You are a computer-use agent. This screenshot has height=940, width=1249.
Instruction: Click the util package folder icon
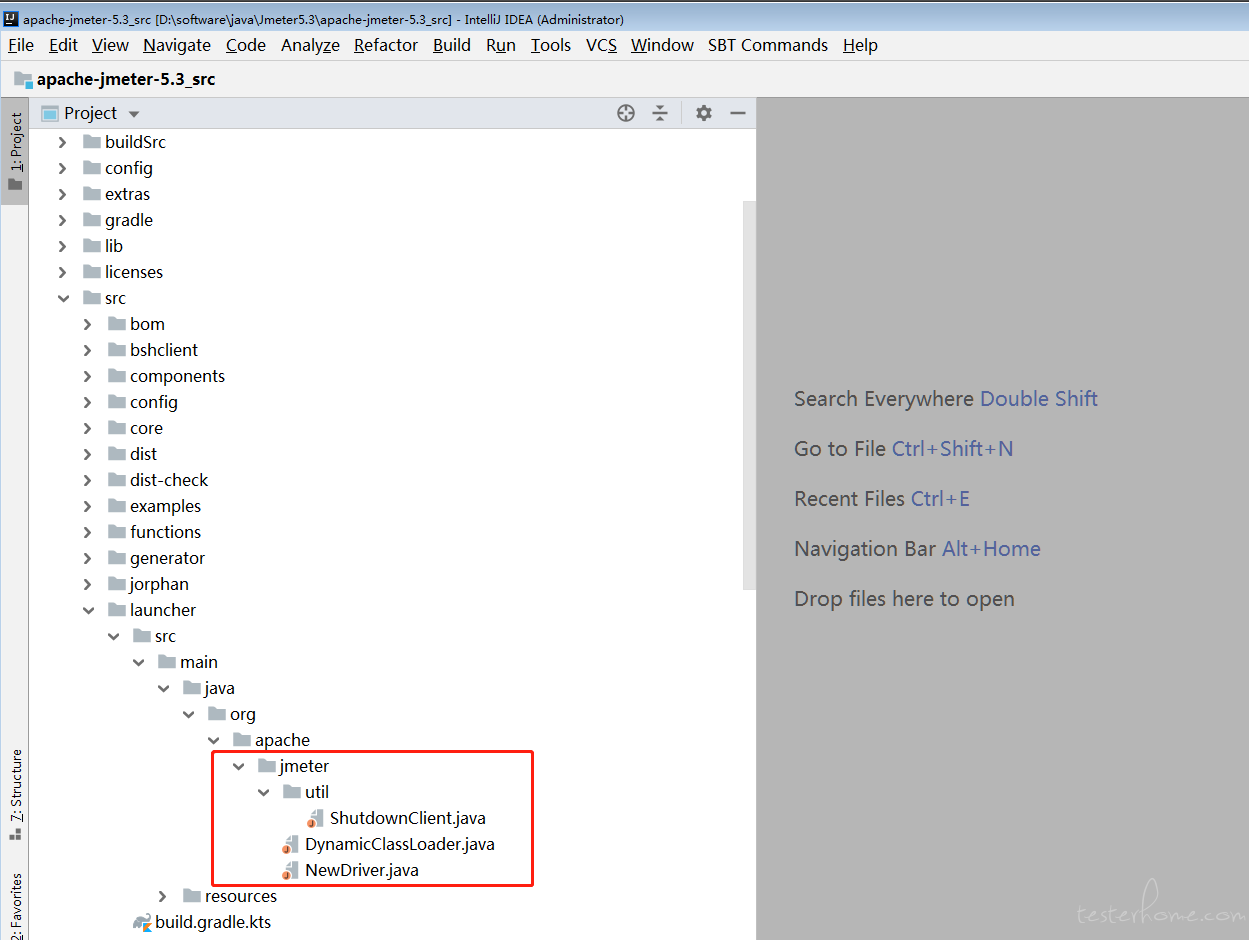pyautogui.click(x=291, y=792)
